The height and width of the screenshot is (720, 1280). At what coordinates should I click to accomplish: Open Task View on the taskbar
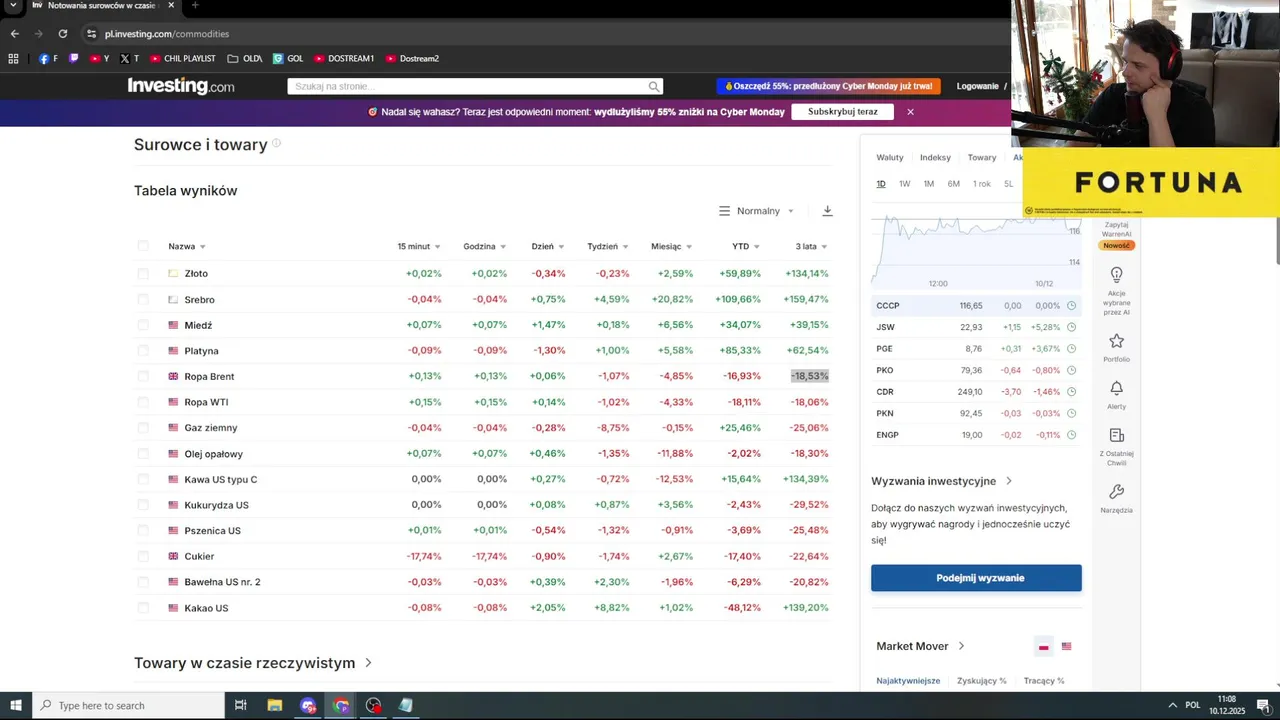(240, 705)
